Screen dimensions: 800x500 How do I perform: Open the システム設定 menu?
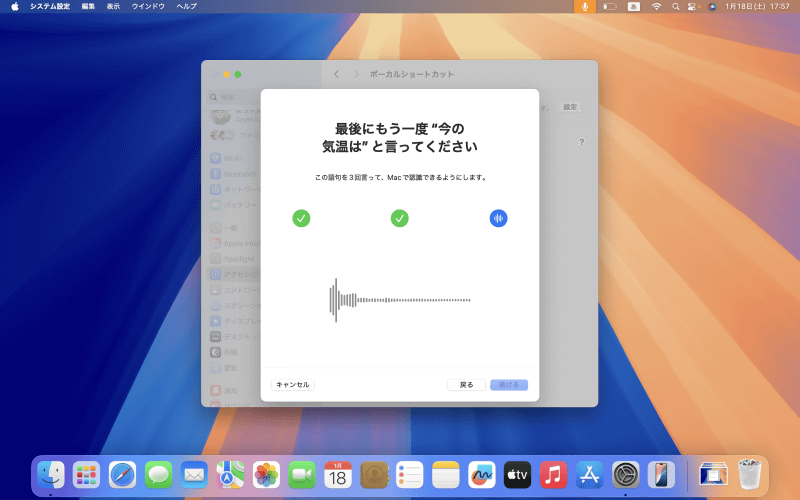tap(49, 7)
